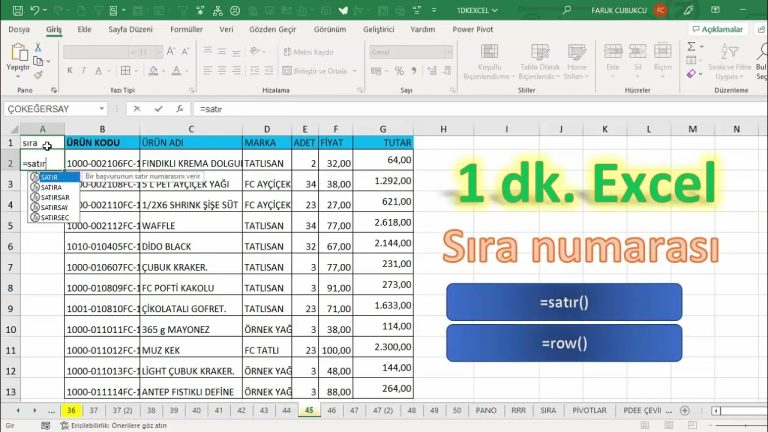Click Erişilebilirlik status bar message
The width and height of the screenshot is (768, 432).
pos(114,426)
